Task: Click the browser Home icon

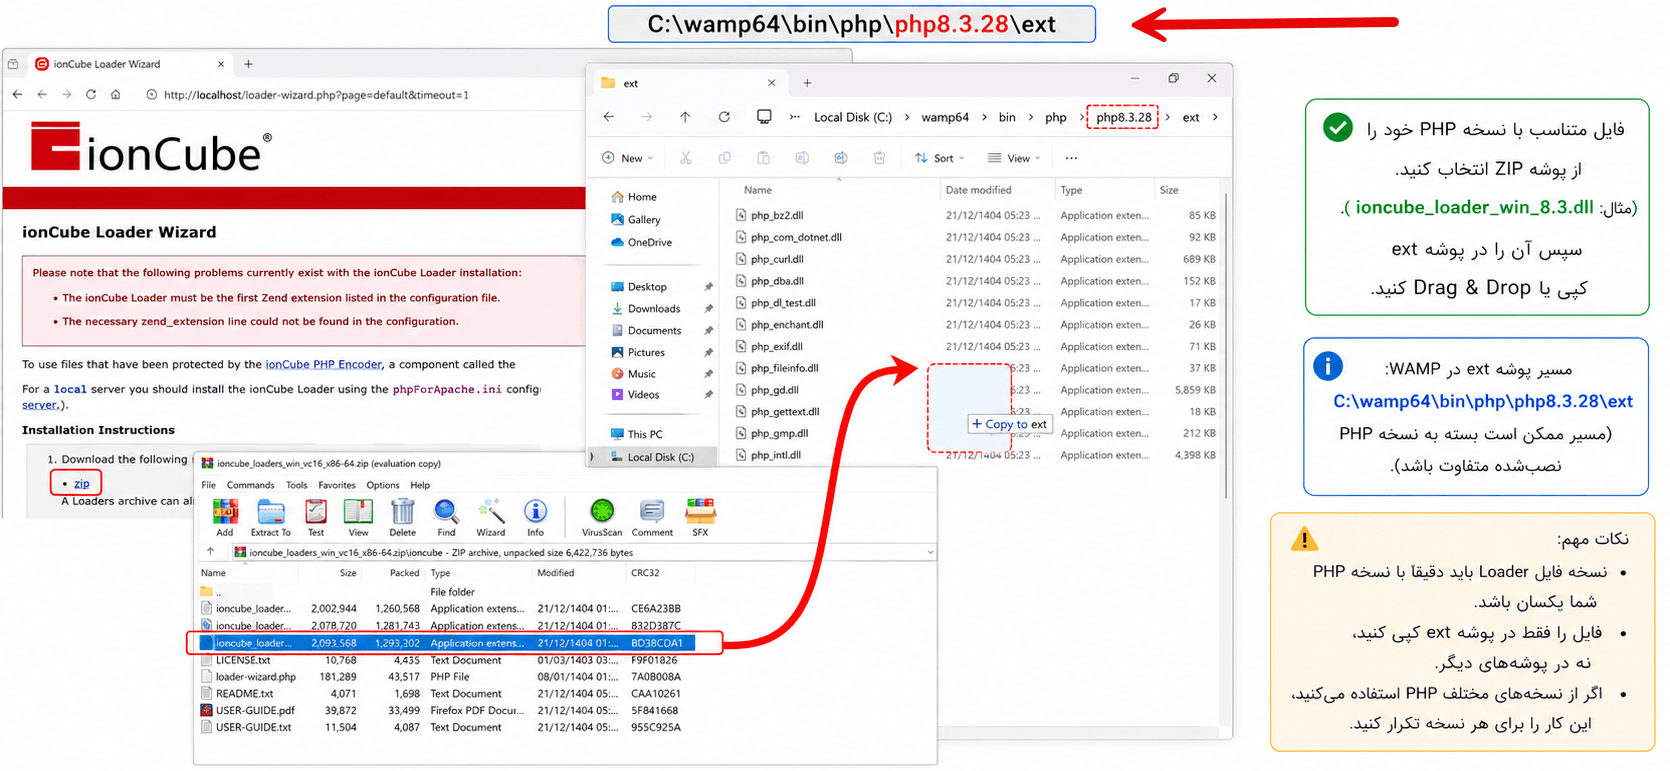Action: [x=116, y=94]
